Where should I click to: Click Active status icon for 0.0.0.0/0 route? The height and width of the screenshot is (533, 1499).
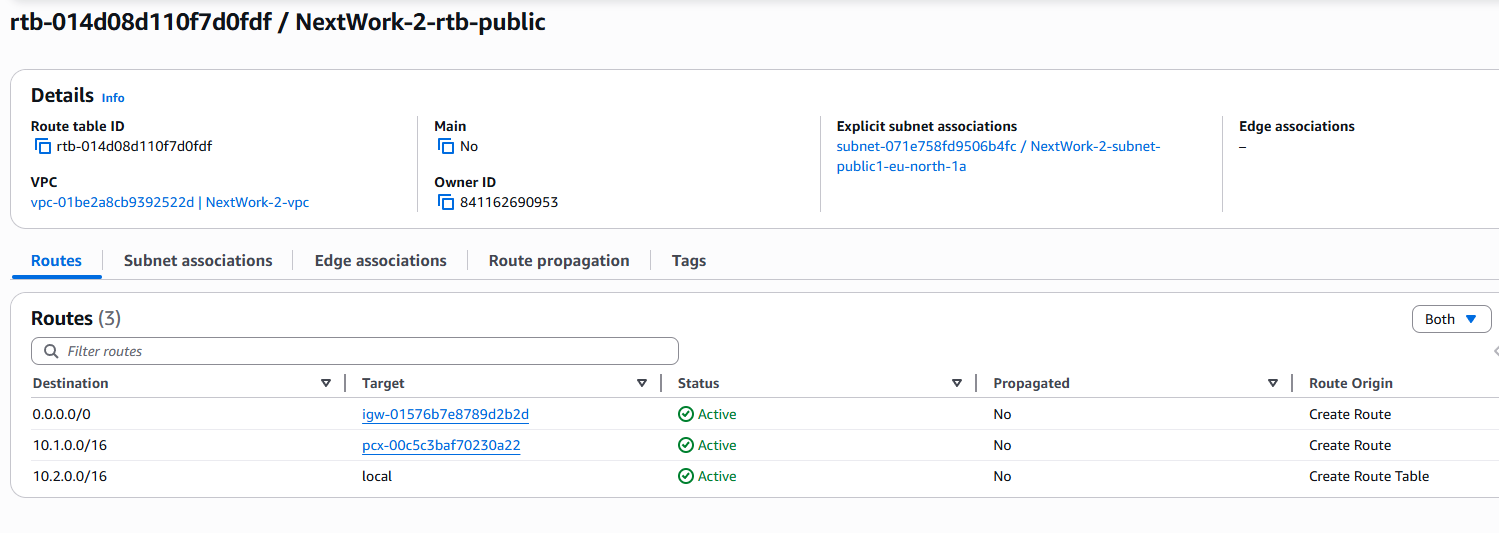(685, 415)
